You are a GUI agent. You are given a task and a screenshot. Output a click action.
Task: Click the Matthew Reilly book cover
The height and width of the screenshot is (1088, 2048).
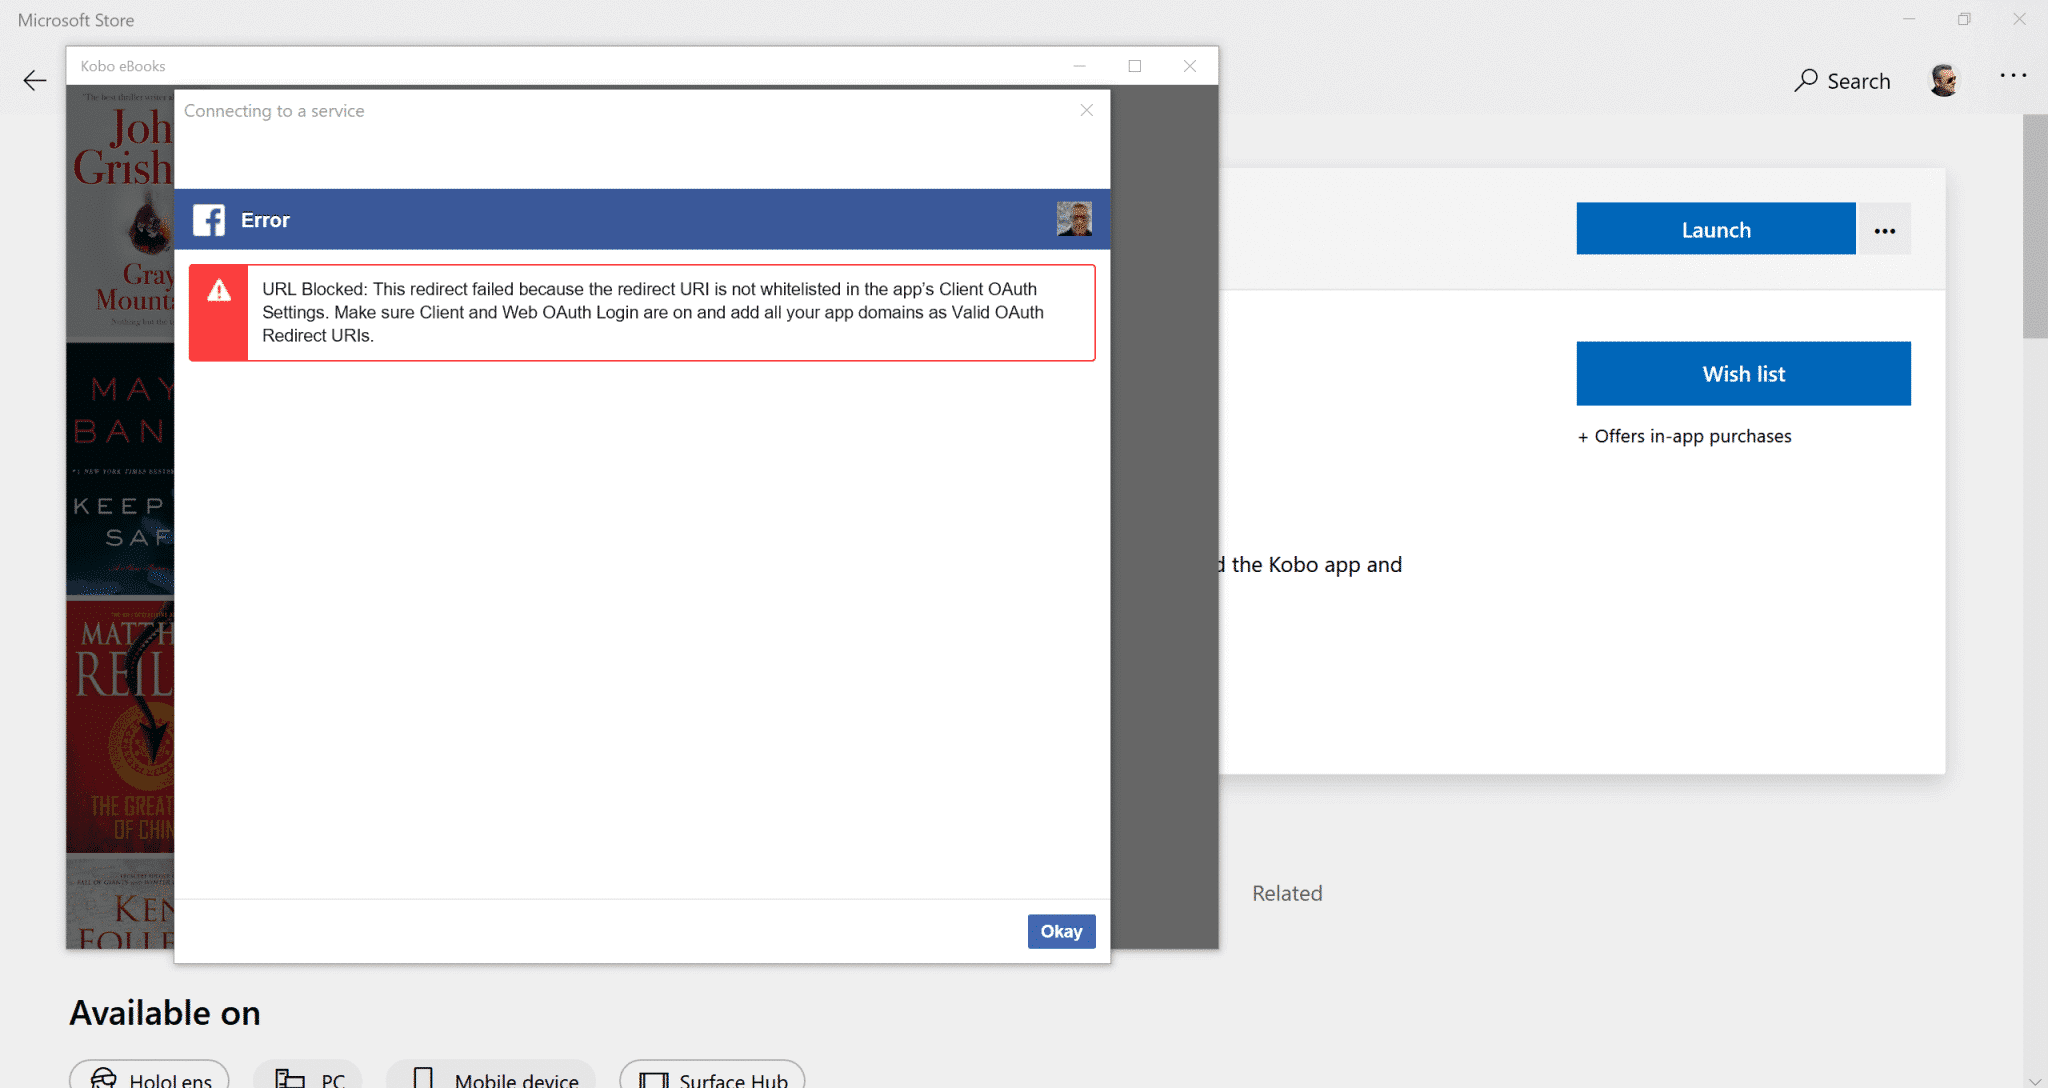tap(121, 727)
